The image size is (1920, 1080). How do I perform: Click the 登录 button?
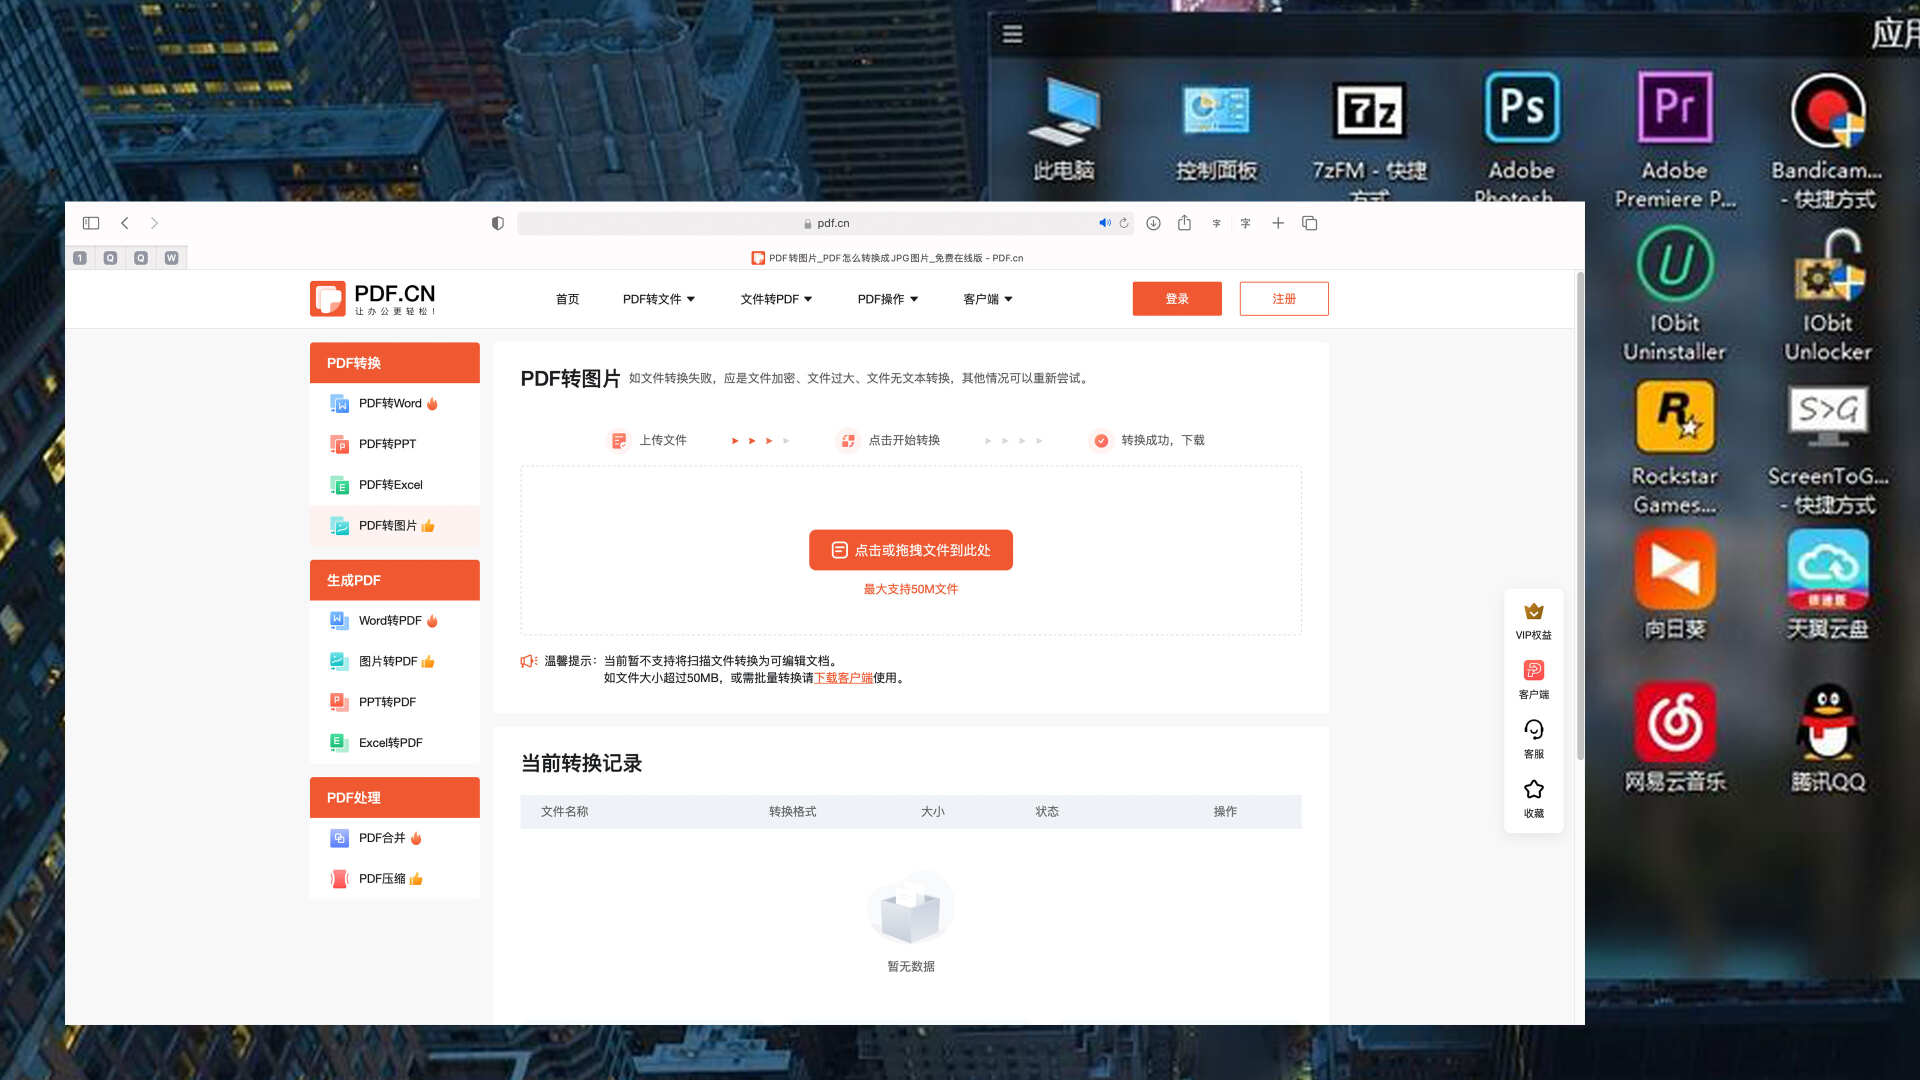[x=1177, y=299]
